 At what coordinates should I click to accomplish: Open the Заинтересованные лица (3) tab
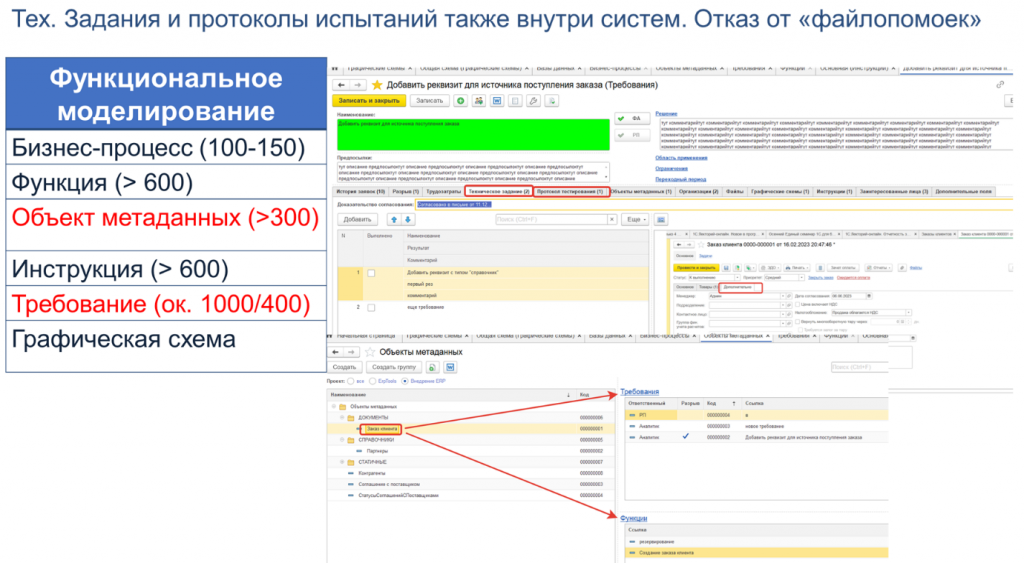click(893, 191)
